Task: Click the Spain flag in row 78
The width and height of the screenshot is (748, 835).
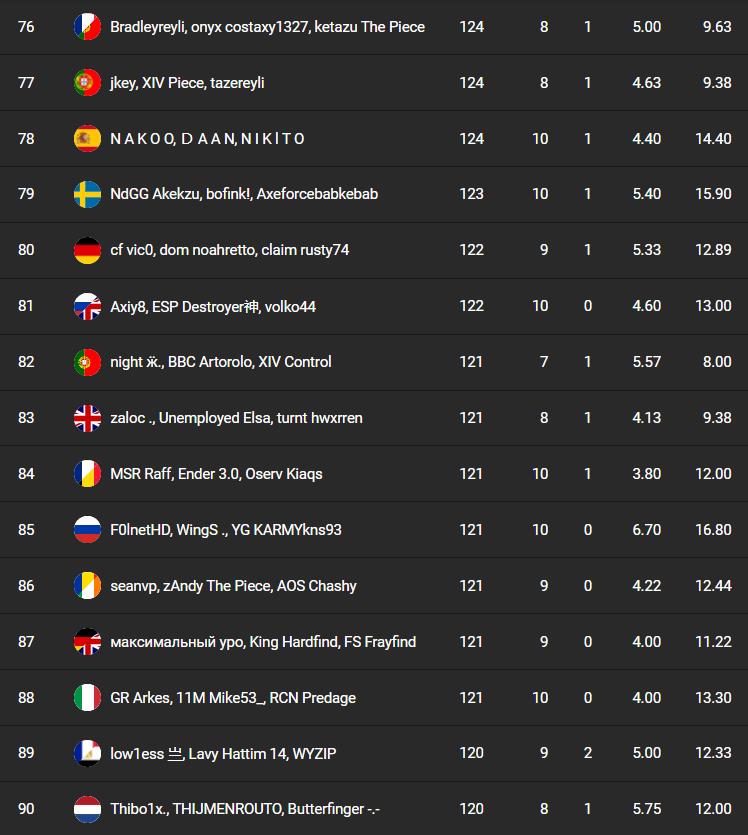Action: click(x=88, y=139)
